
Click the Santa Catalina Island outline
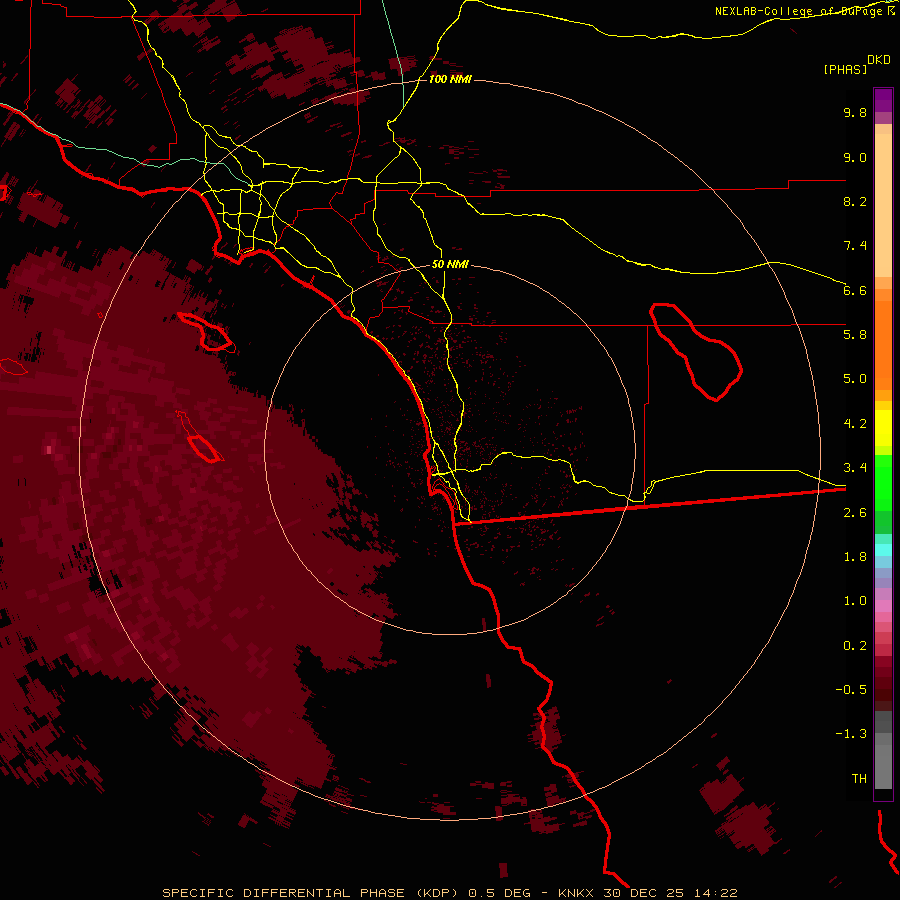click(x=207, y=332)
